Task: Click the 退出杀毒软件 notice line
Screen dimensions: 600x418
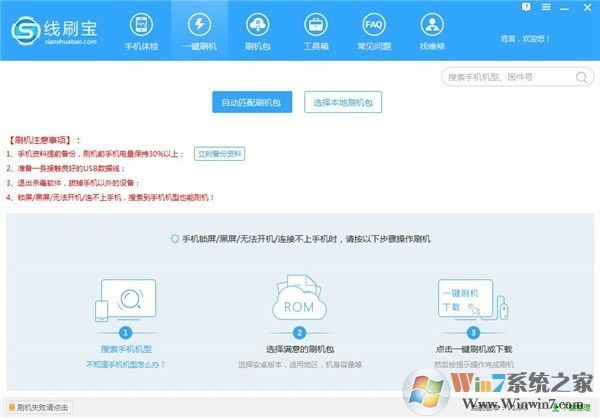Action: [x=73, y=183]
